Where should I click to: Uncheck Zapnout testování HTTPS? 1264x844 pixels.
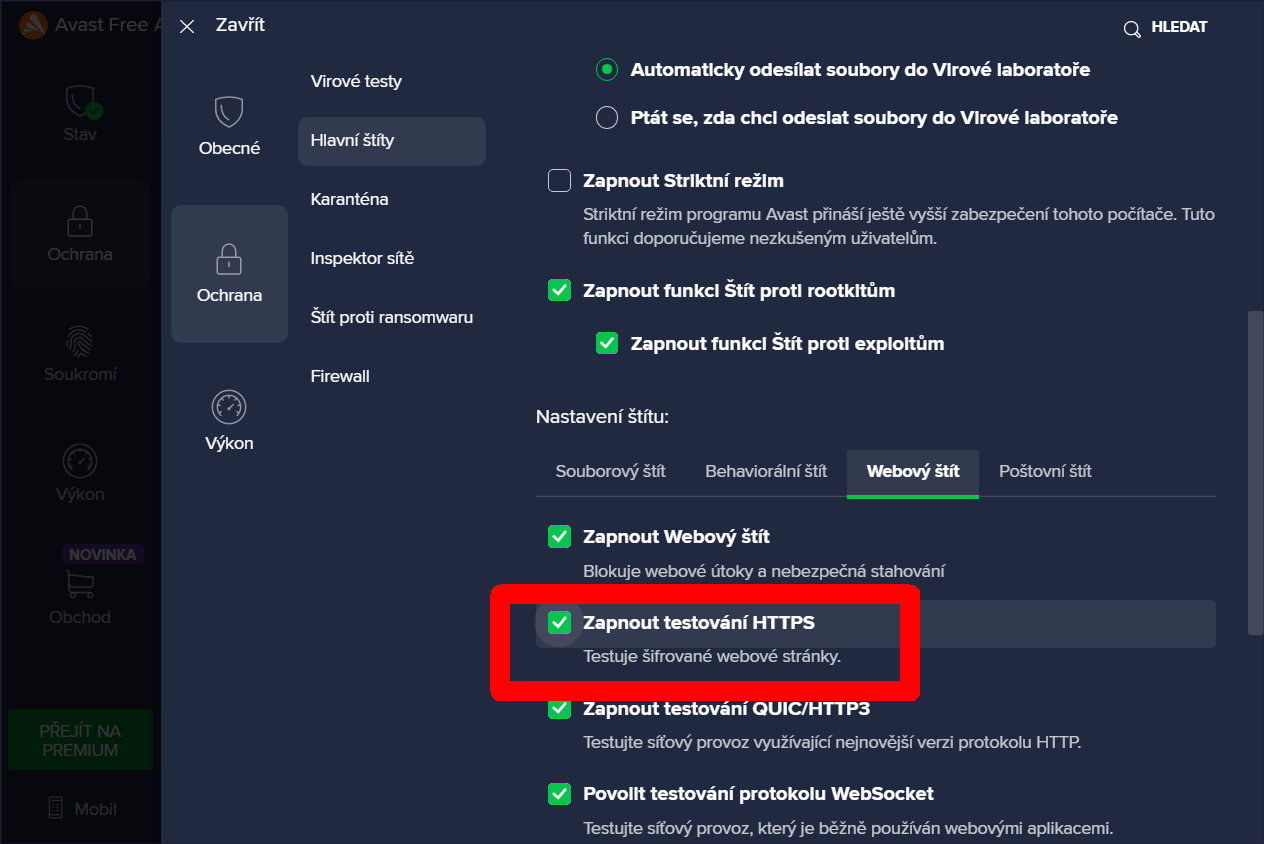pyautogui.click(x=559, y=623)
